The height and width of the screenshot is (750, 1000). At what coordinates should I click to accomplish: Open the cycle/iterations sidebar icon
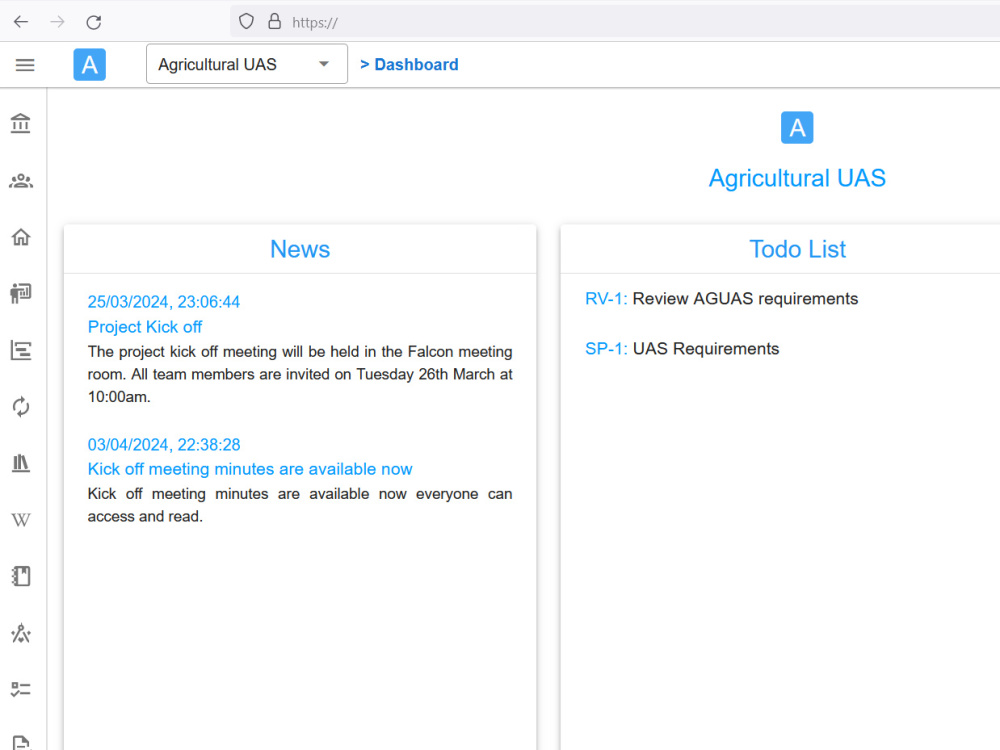click(20, 407)
